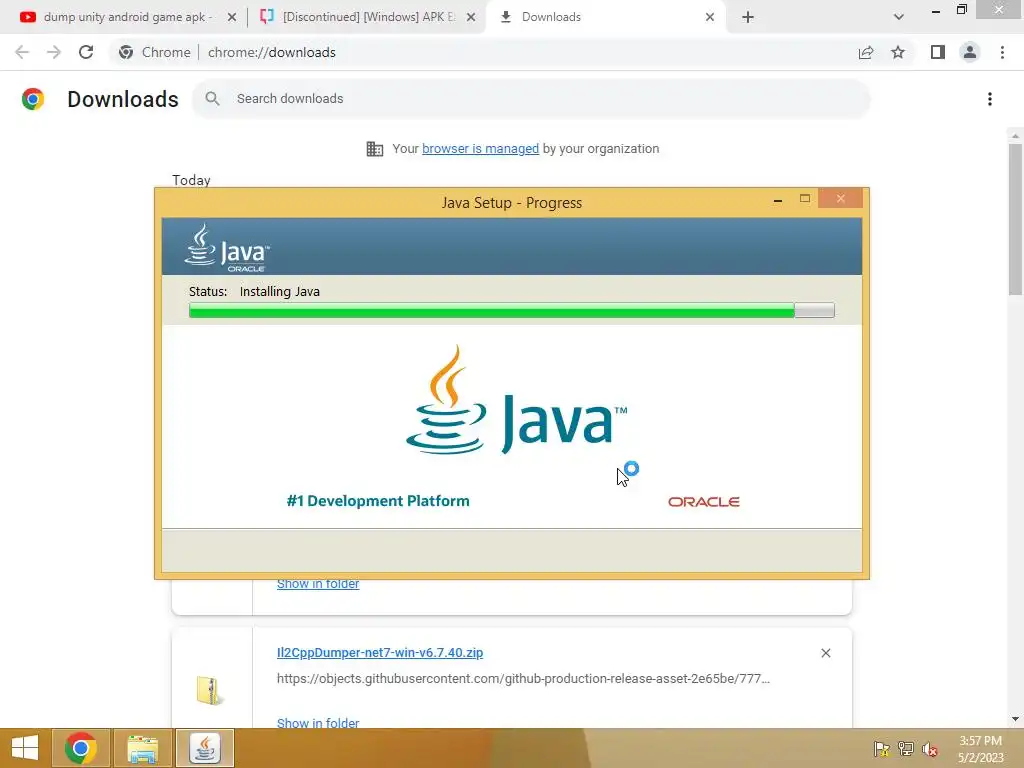This screenshot has height=768, width=1024.
Task: Click scrollbar down arrow
Action: click(x=1015, y=719)
